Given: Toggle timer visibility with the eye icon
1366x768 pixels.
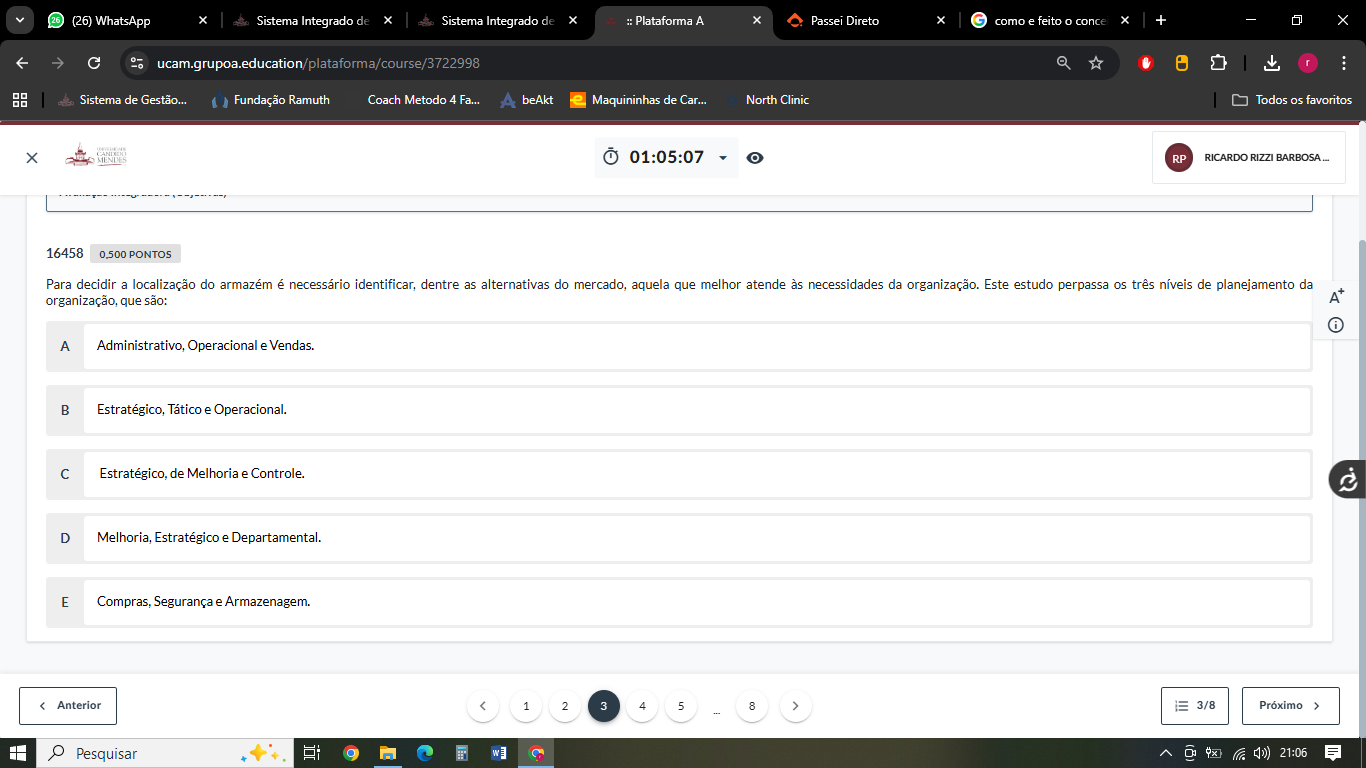Looking at the screenshot, I should pyautogui.click(x=755, y=158).
